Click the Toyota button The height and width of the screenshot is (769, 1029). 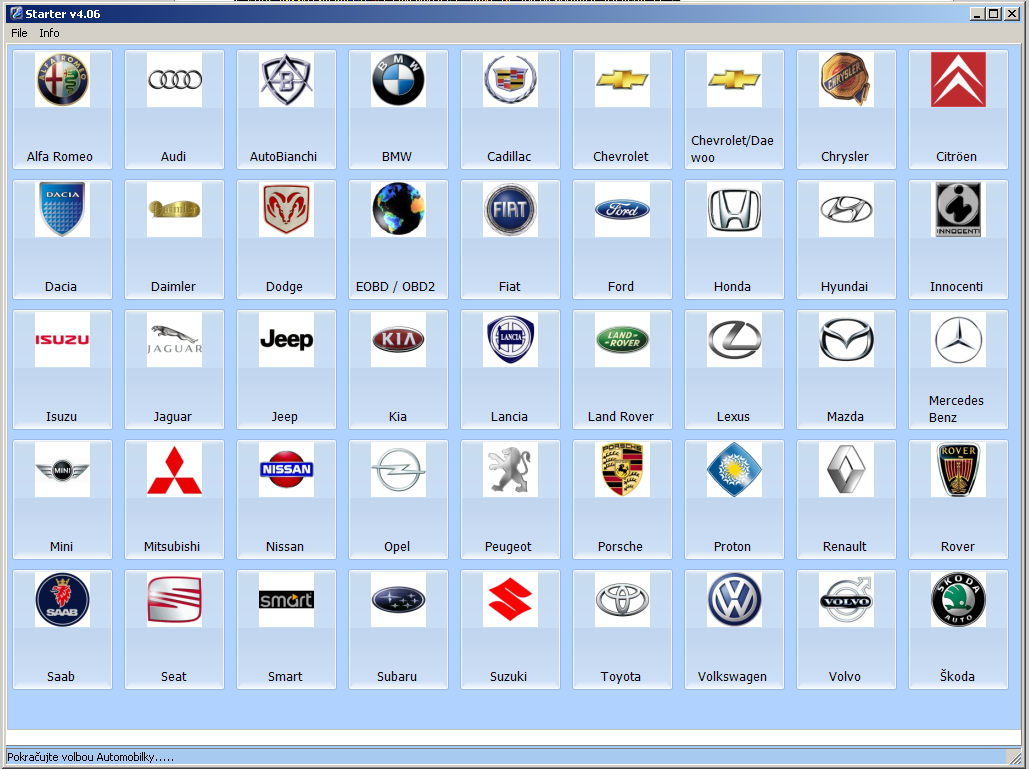622,629
